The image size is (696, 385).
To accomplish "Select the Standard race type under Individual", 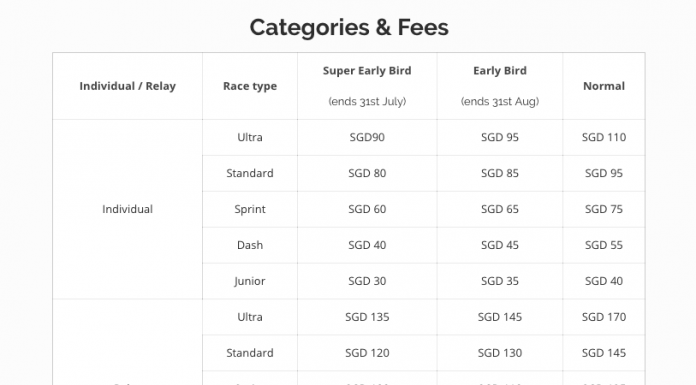I will click(x=250, y=173).
